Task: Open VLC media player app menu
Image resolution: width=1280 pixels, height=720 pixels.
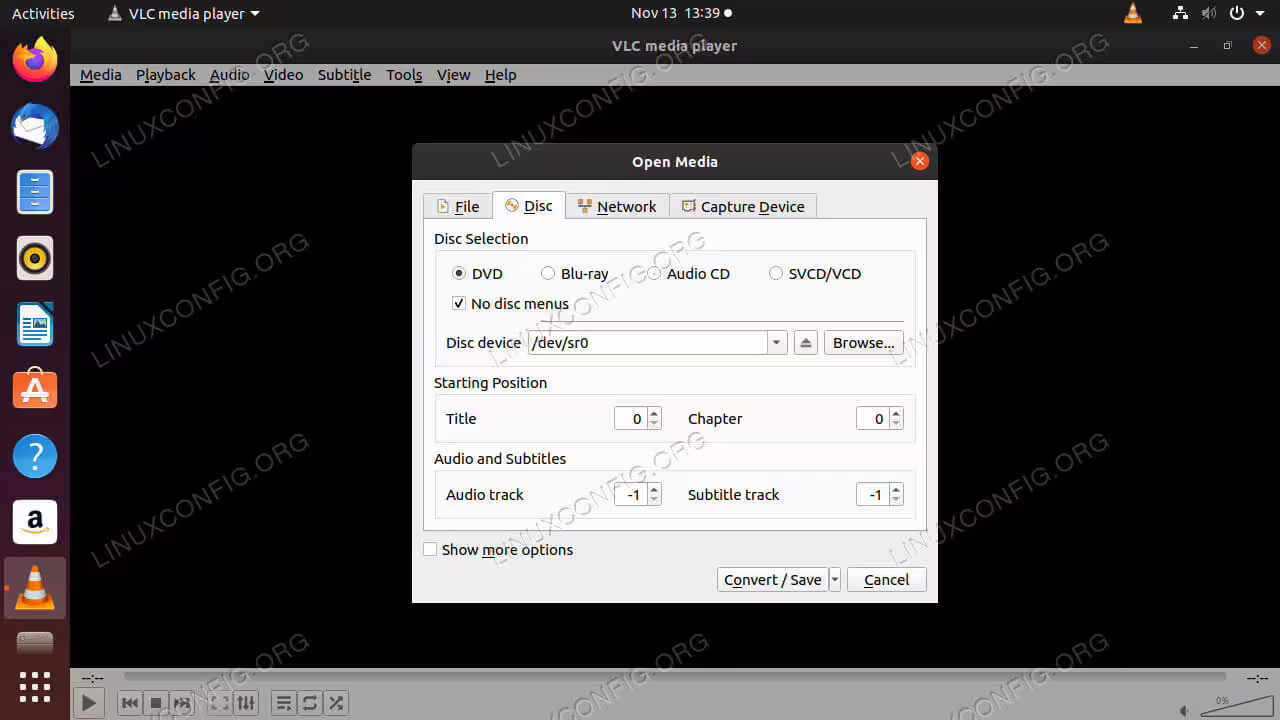Action: [183, 13]
